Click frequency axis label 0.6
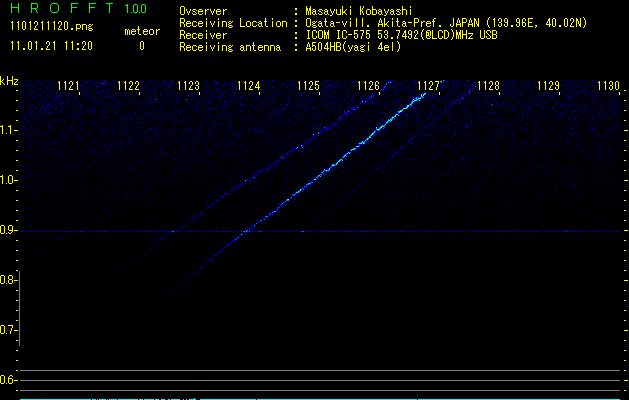The image size is (629, 400). pyautogui.click(x=8, y=380)
